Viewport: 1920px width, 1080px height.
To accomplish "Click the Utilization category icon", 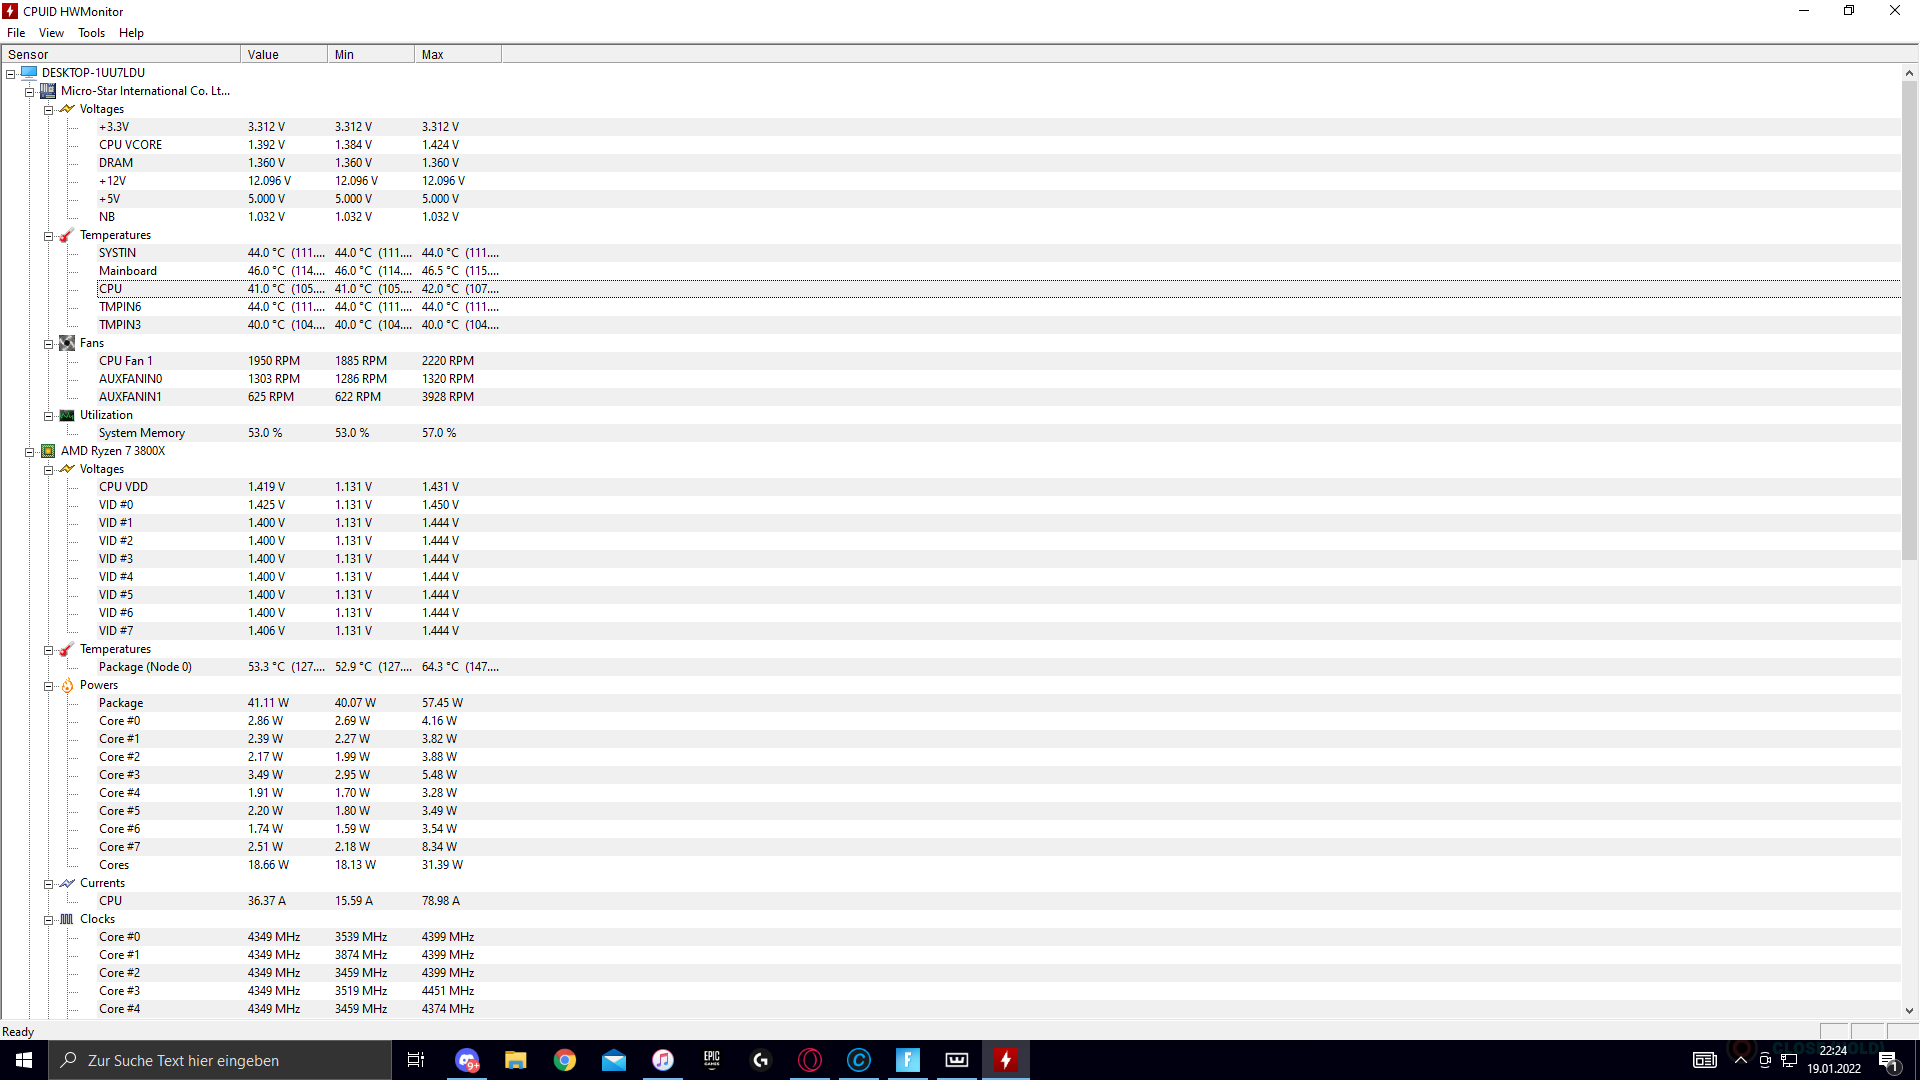I will (67, 415).
